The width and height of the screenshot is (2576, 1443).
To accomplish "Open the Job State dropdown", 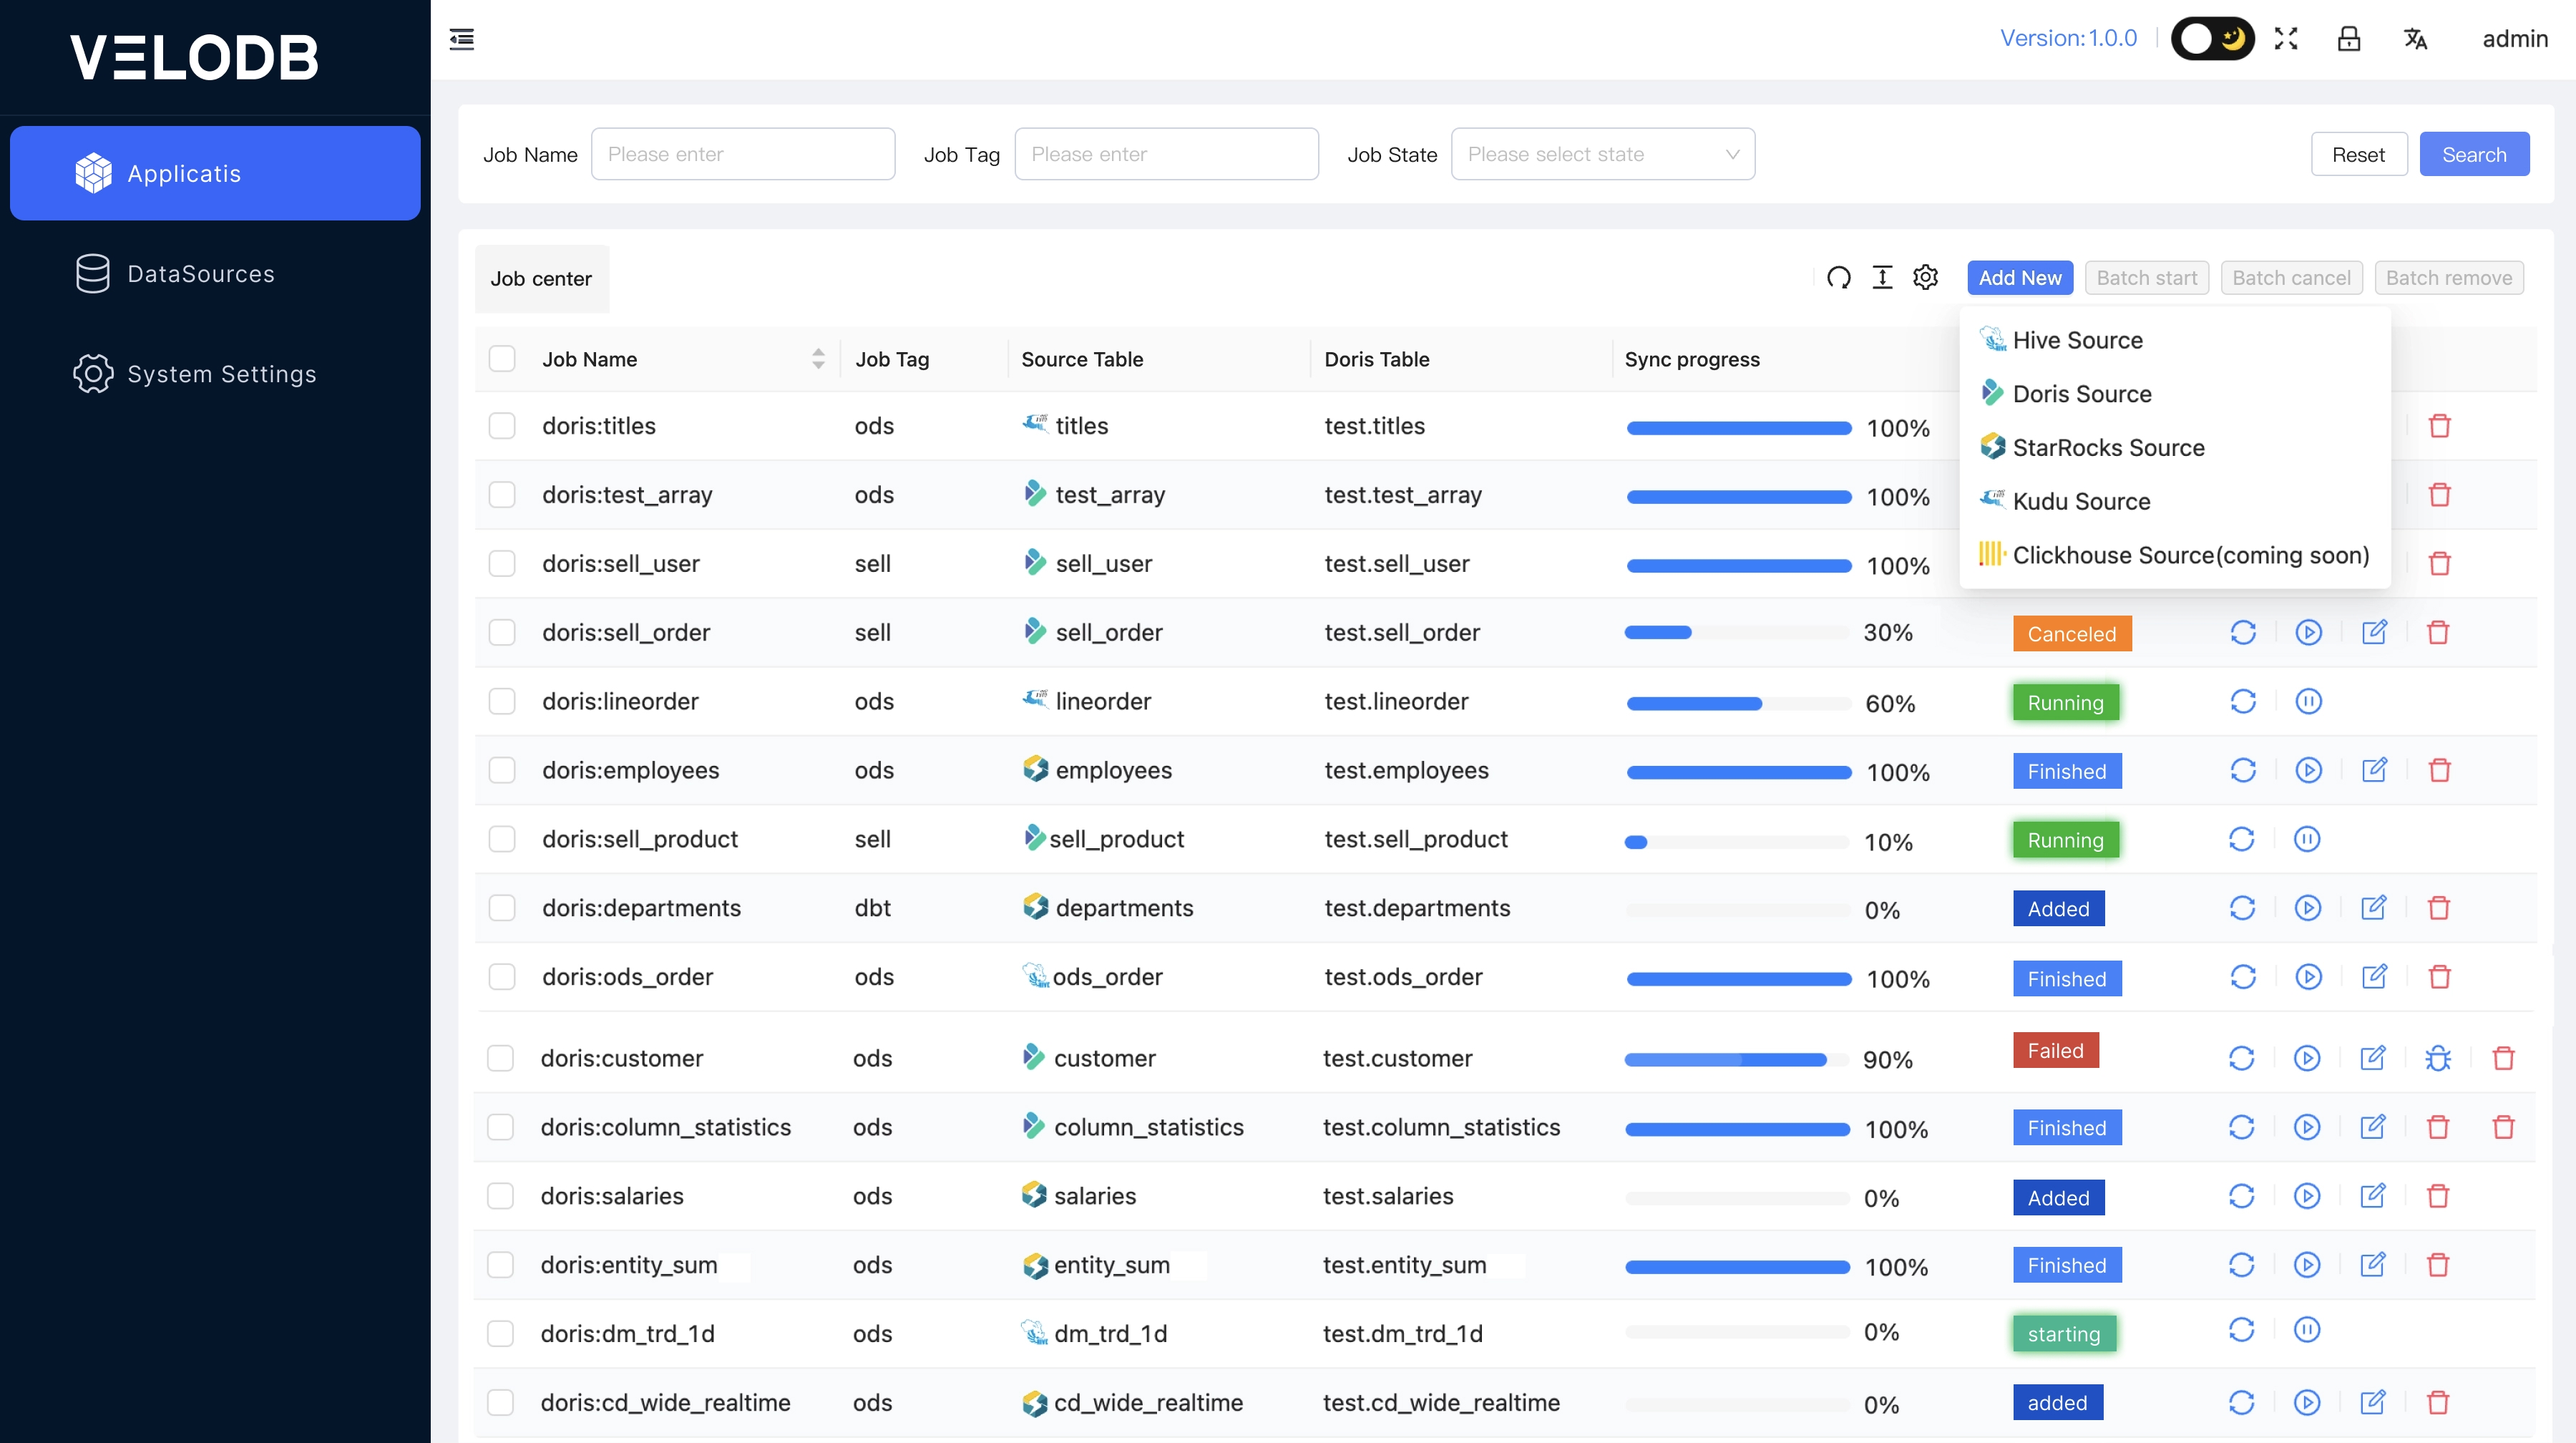I will pyautogui.click(x=1602, y=154).
